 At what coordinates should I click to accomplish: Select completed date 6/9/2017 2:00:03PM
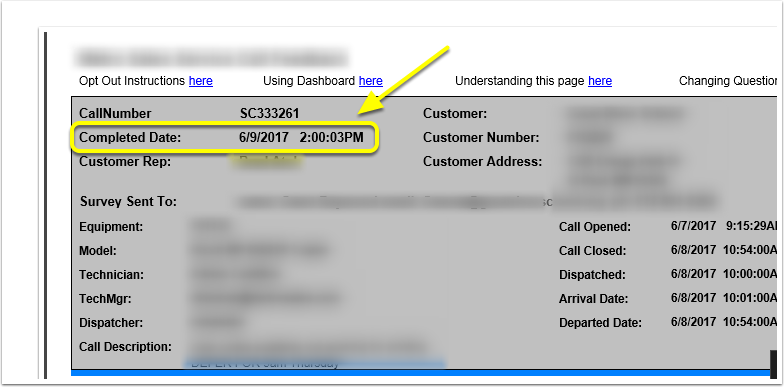pyautogui.click(x=302, y=138)
